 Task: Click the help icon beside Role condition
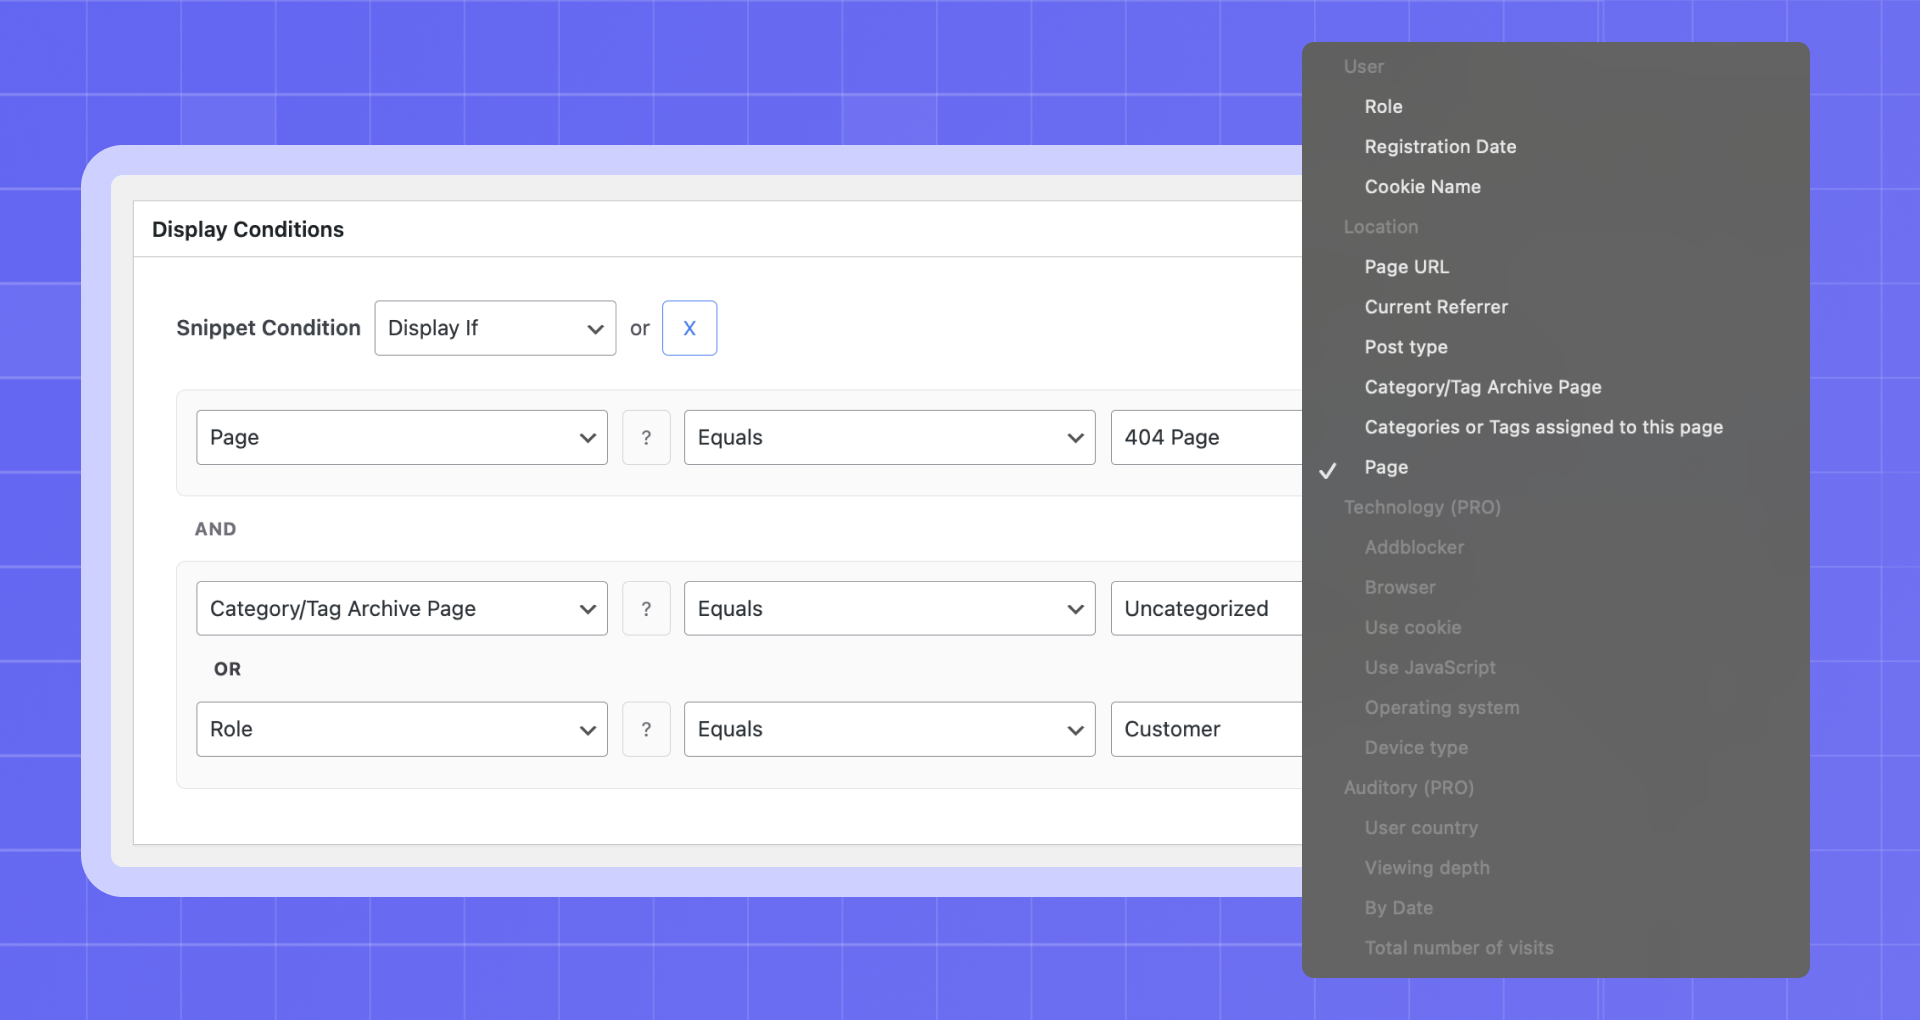[x=646, y=729]
